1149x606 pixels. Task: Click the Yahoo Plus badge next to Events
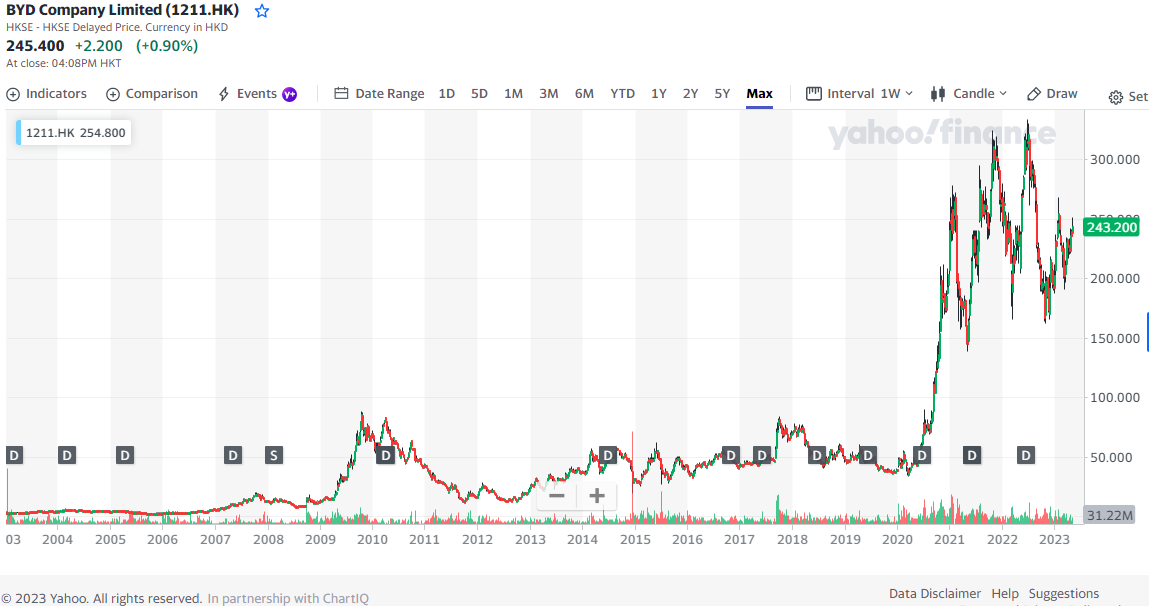pos(290,94)
